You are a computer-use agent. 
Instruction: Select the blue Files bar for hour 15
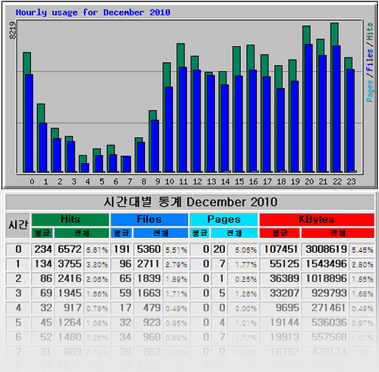point(239,124)
